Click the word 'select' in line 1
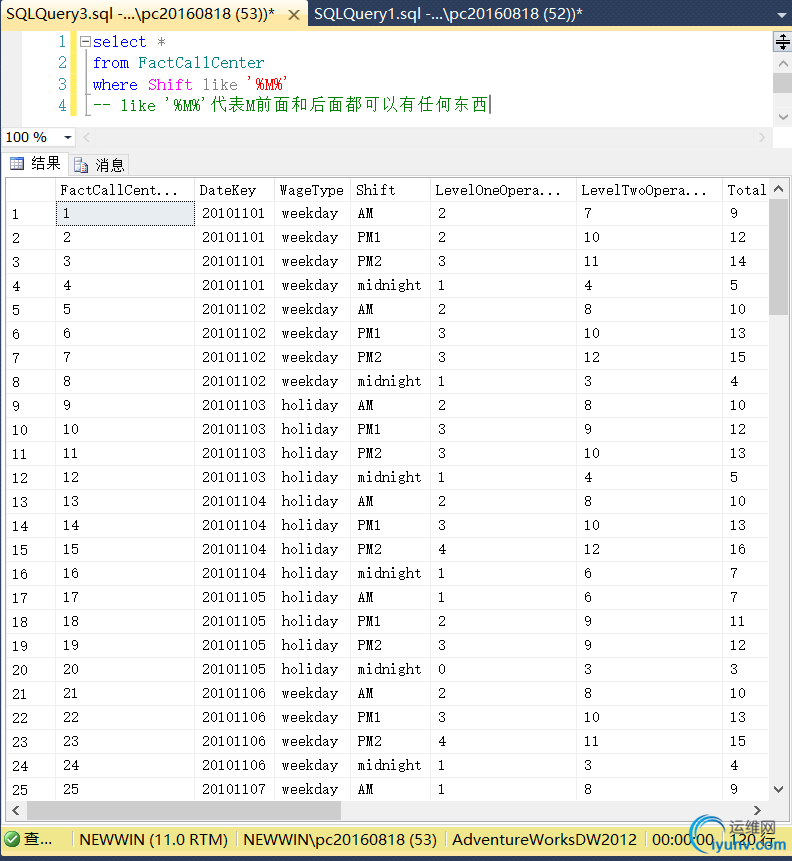 (119, 42)
